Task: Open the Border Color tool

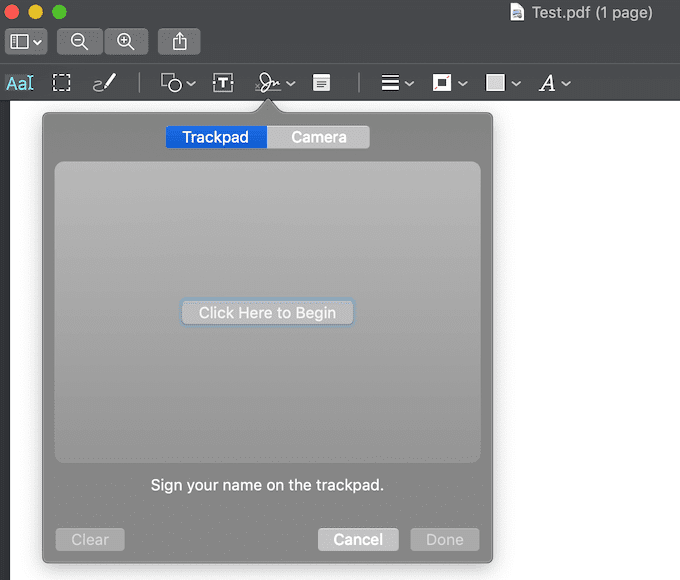Action: pos(442,82)
